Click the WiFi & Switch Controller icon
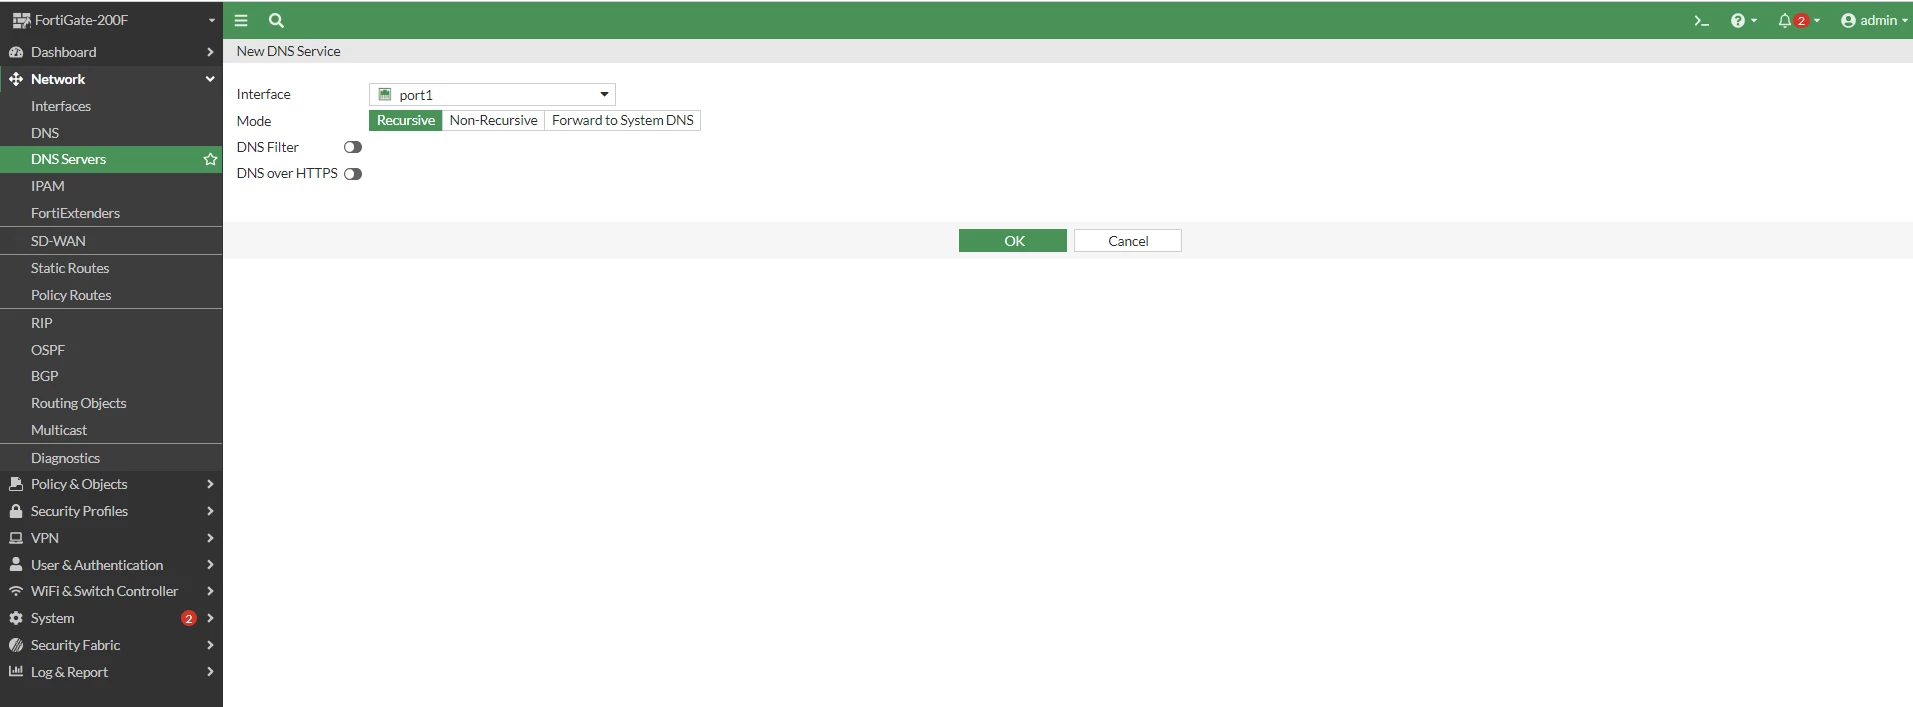 [16, 591]
